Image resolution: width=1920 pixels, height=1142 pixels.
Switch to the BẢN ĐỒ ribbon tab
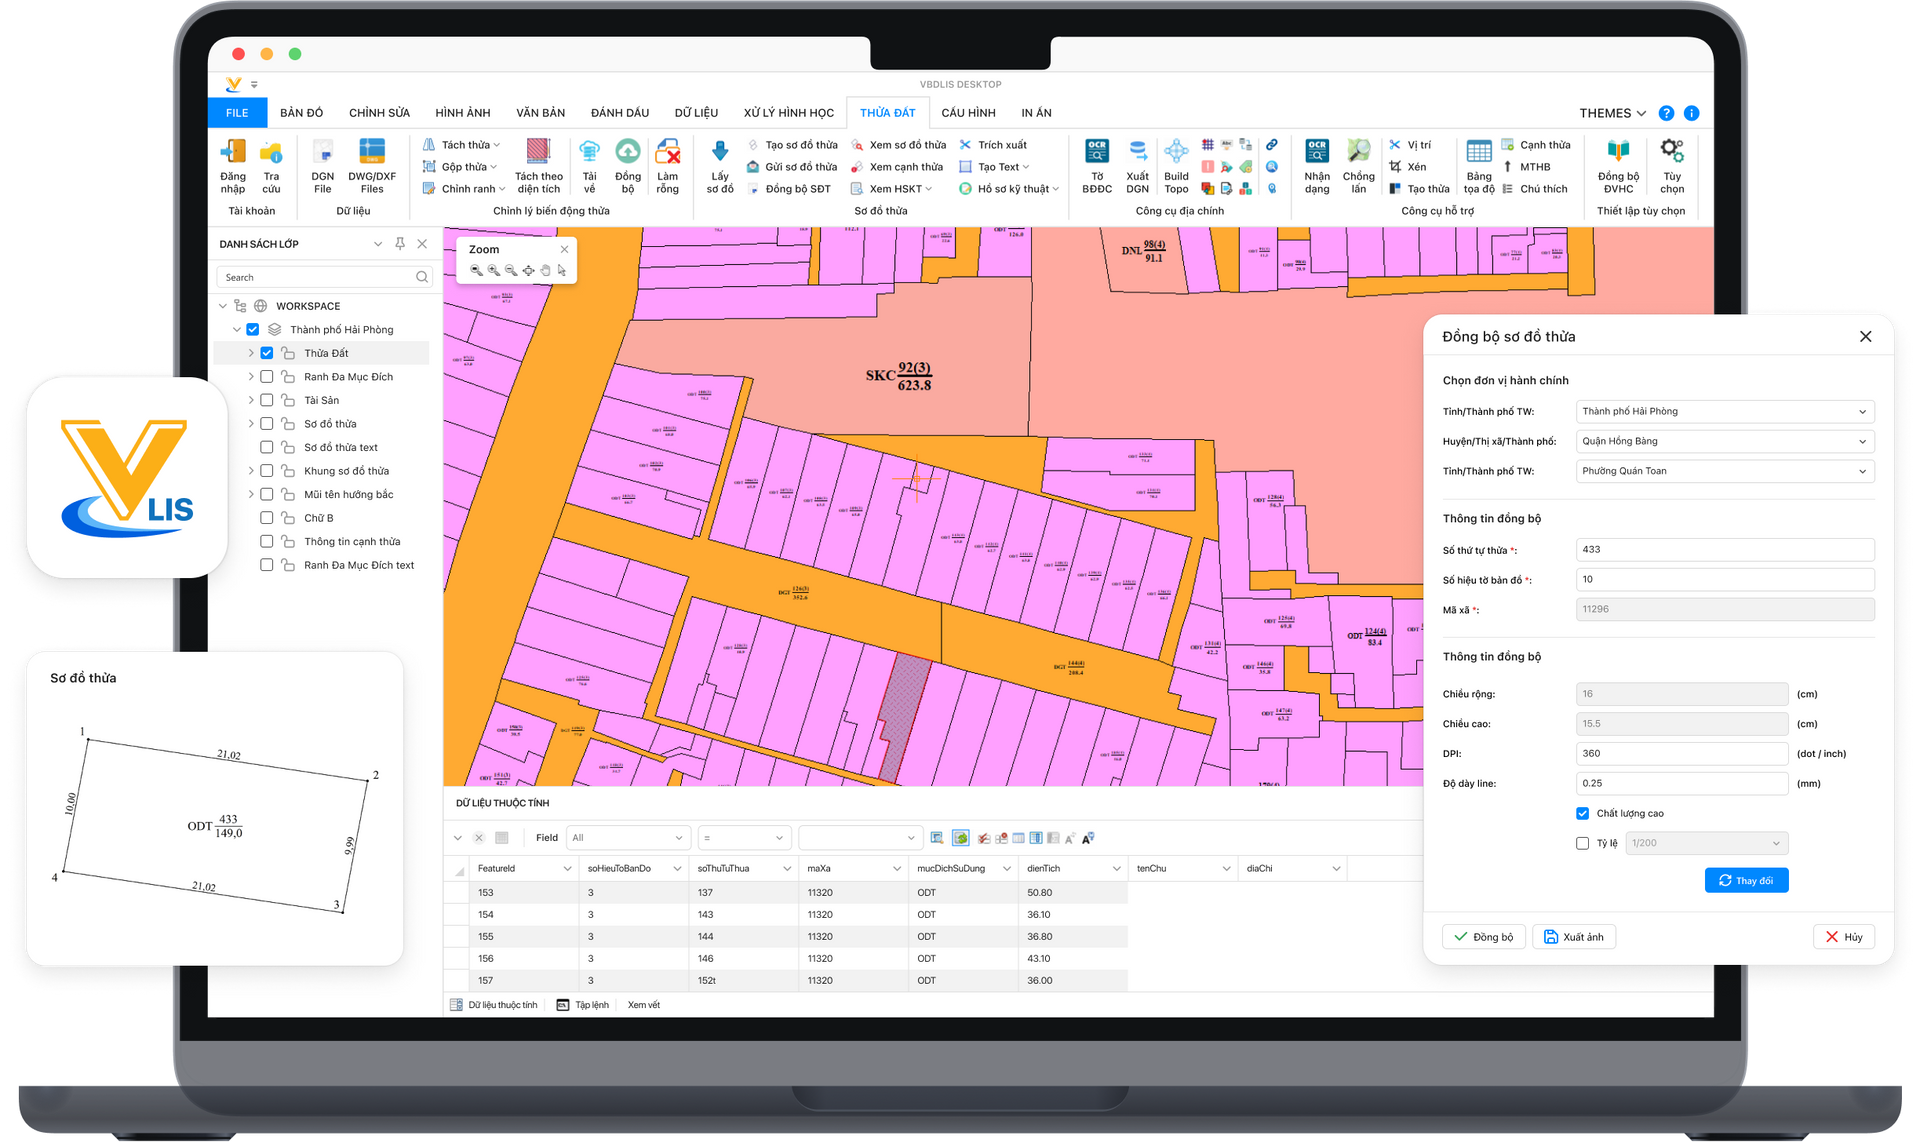(x=301, y=113)
